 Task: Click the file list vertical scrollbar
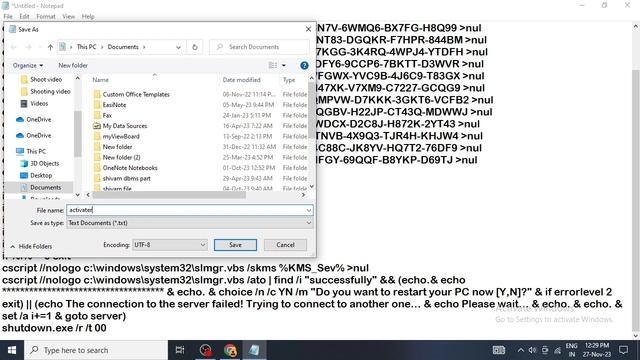pyautogui.click(x=311, y=110)
